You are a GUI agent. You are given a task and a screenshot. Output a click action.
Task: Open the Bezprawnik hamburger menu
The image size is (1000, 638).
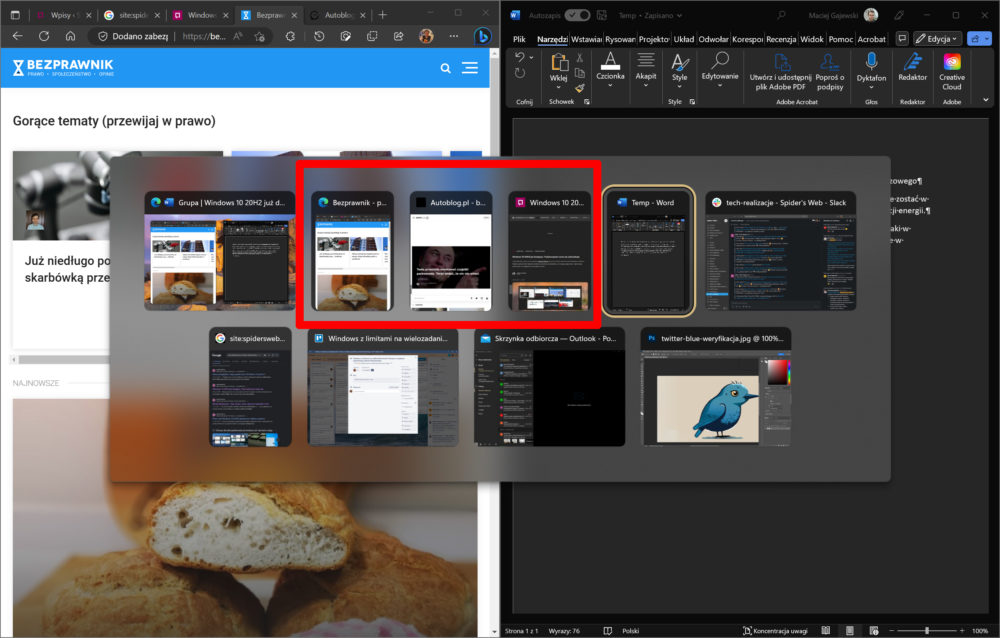(470, 68)
